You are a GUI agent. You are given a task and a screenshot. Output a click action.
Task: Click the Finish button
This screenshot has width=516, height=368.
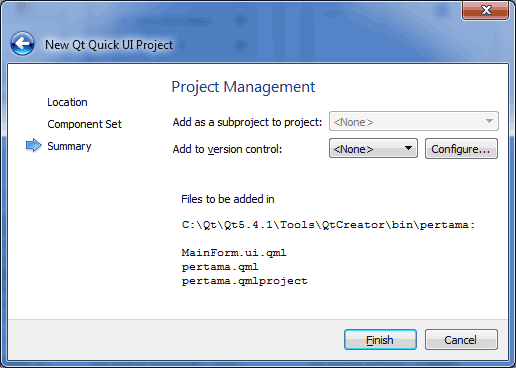point(380,340)
